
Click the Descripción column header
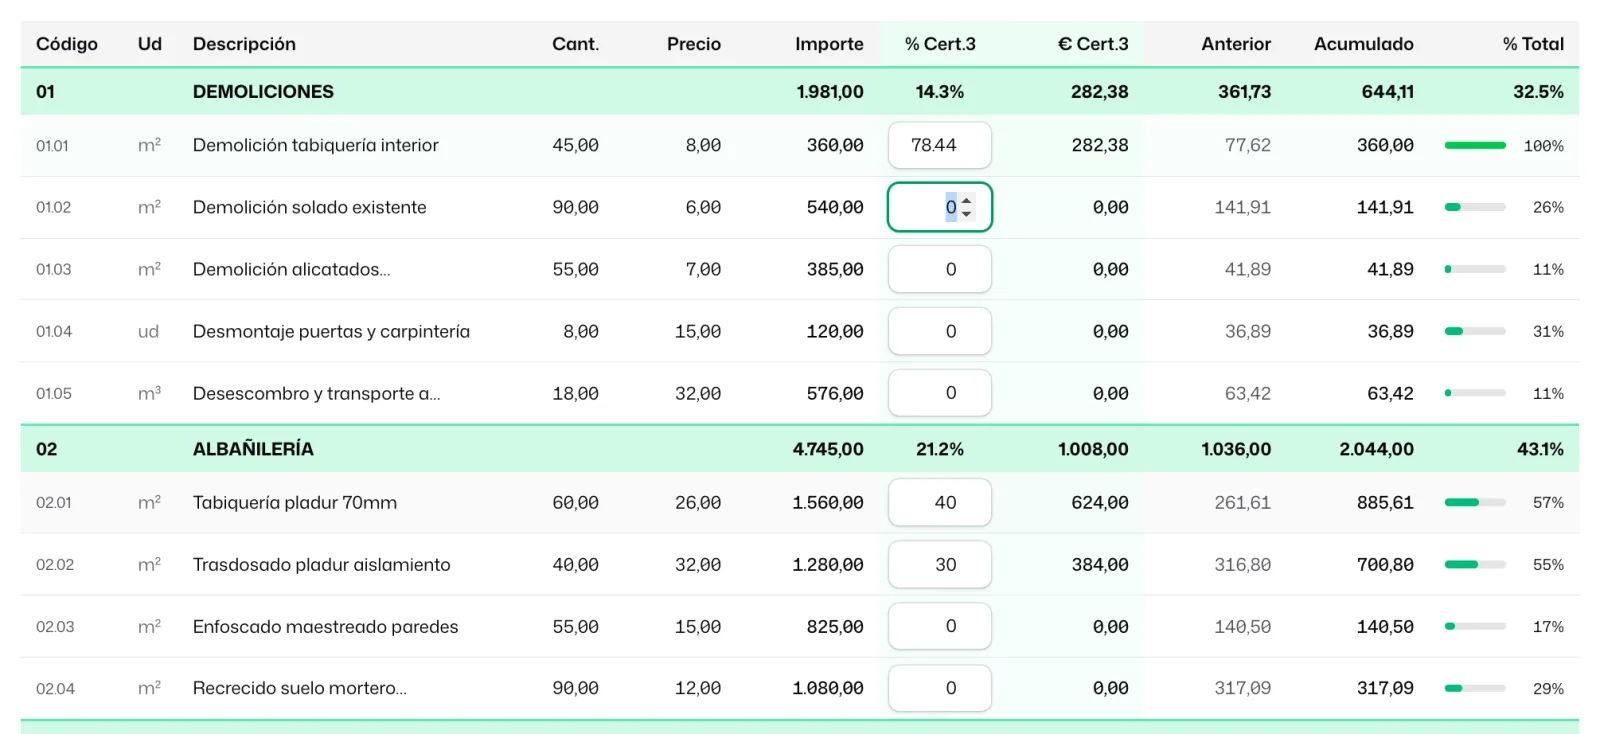click(x=244, y=44)
